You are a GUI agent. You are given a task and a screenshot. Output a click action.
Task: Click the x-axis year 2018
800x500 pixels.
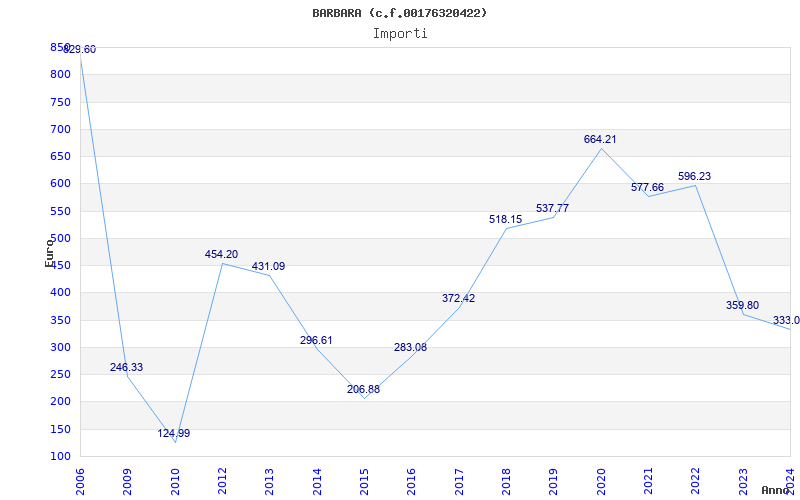(x=506, y=482)
